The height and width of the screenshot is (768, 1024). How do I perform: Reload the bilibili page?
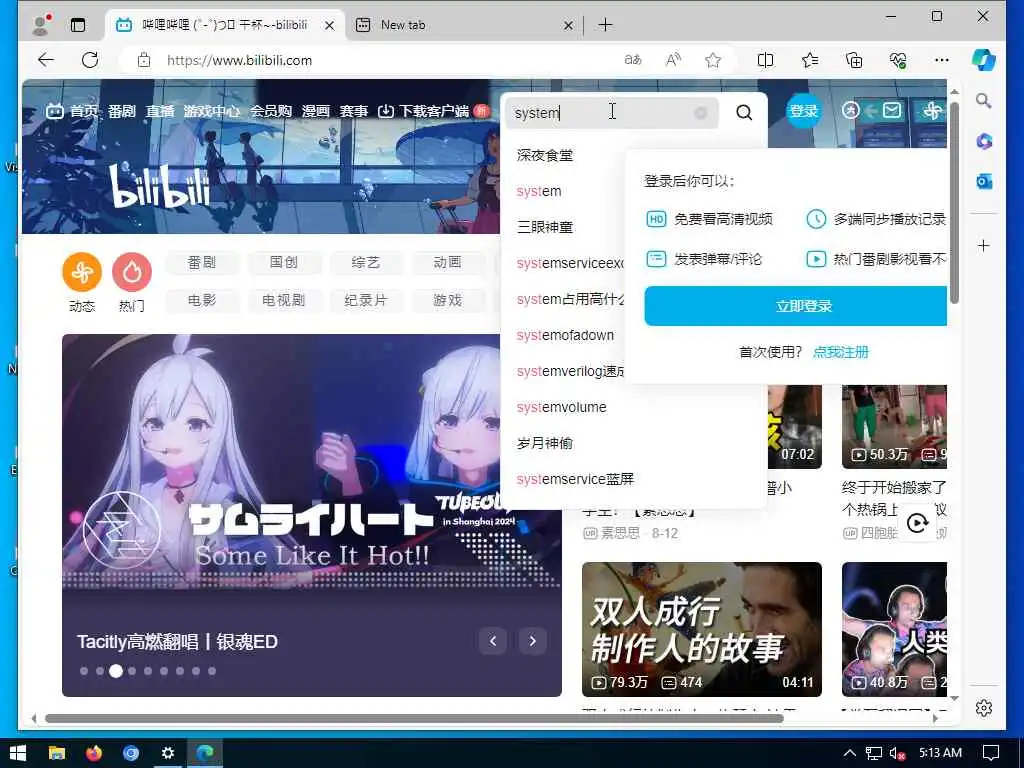[x=90, y=60]
